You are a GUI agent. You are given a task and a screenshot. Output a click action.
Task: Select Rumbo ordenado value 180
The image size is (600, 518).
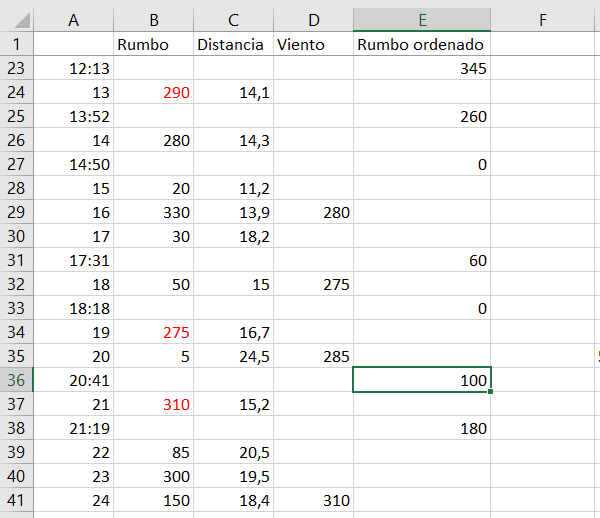tap(422, 428)
